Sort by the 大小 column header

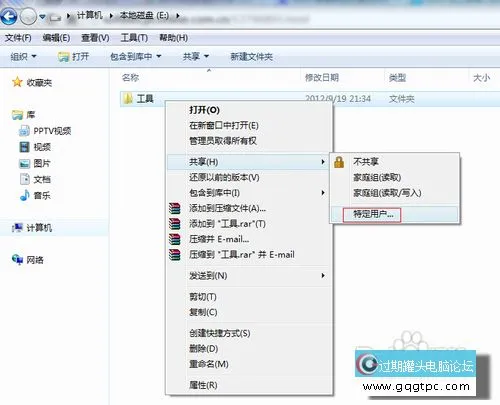pos(481,78)
